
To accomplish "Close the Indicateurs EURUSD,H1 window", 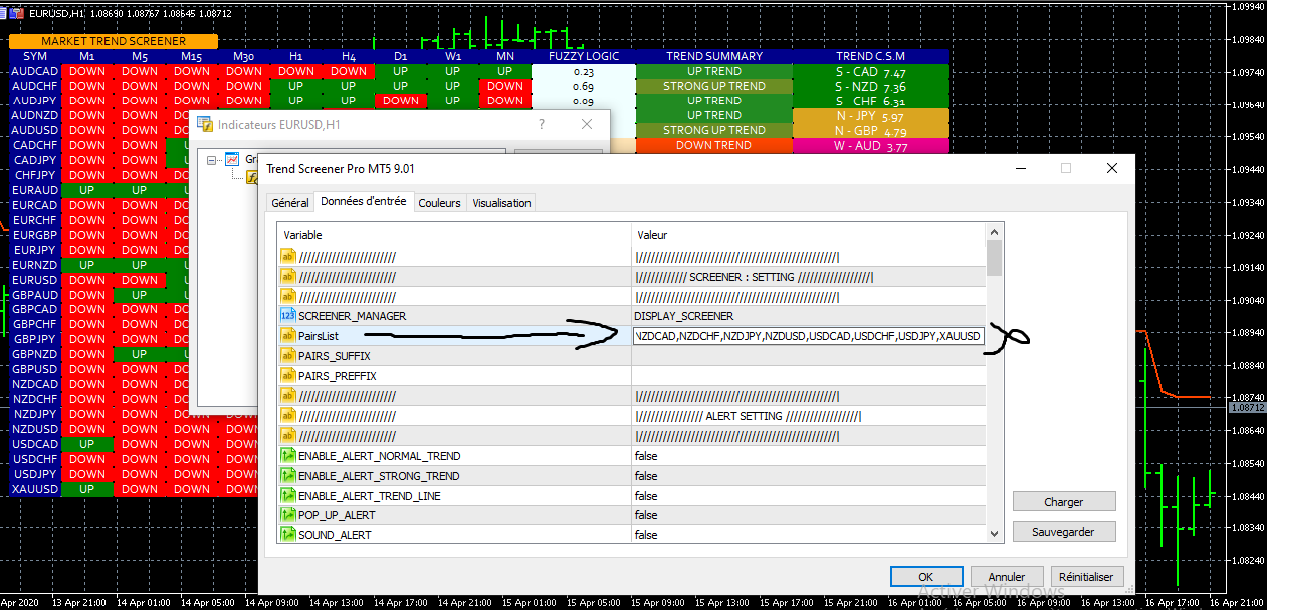I will (588, 125).
